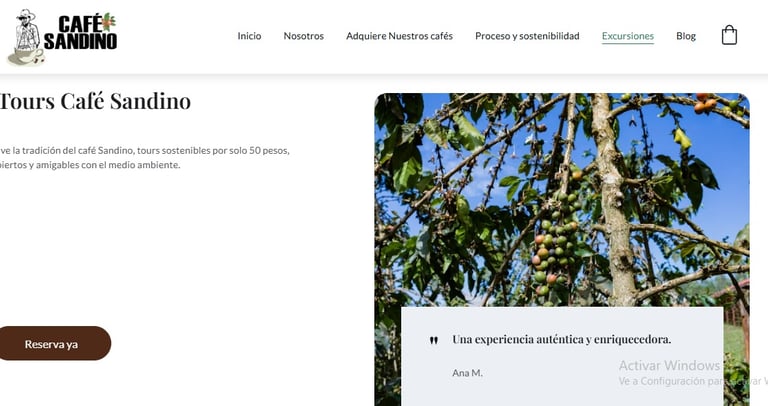This screenshot has width=768, height=406.
Task: Click the coffee cup in the logo
Action: 25,56
